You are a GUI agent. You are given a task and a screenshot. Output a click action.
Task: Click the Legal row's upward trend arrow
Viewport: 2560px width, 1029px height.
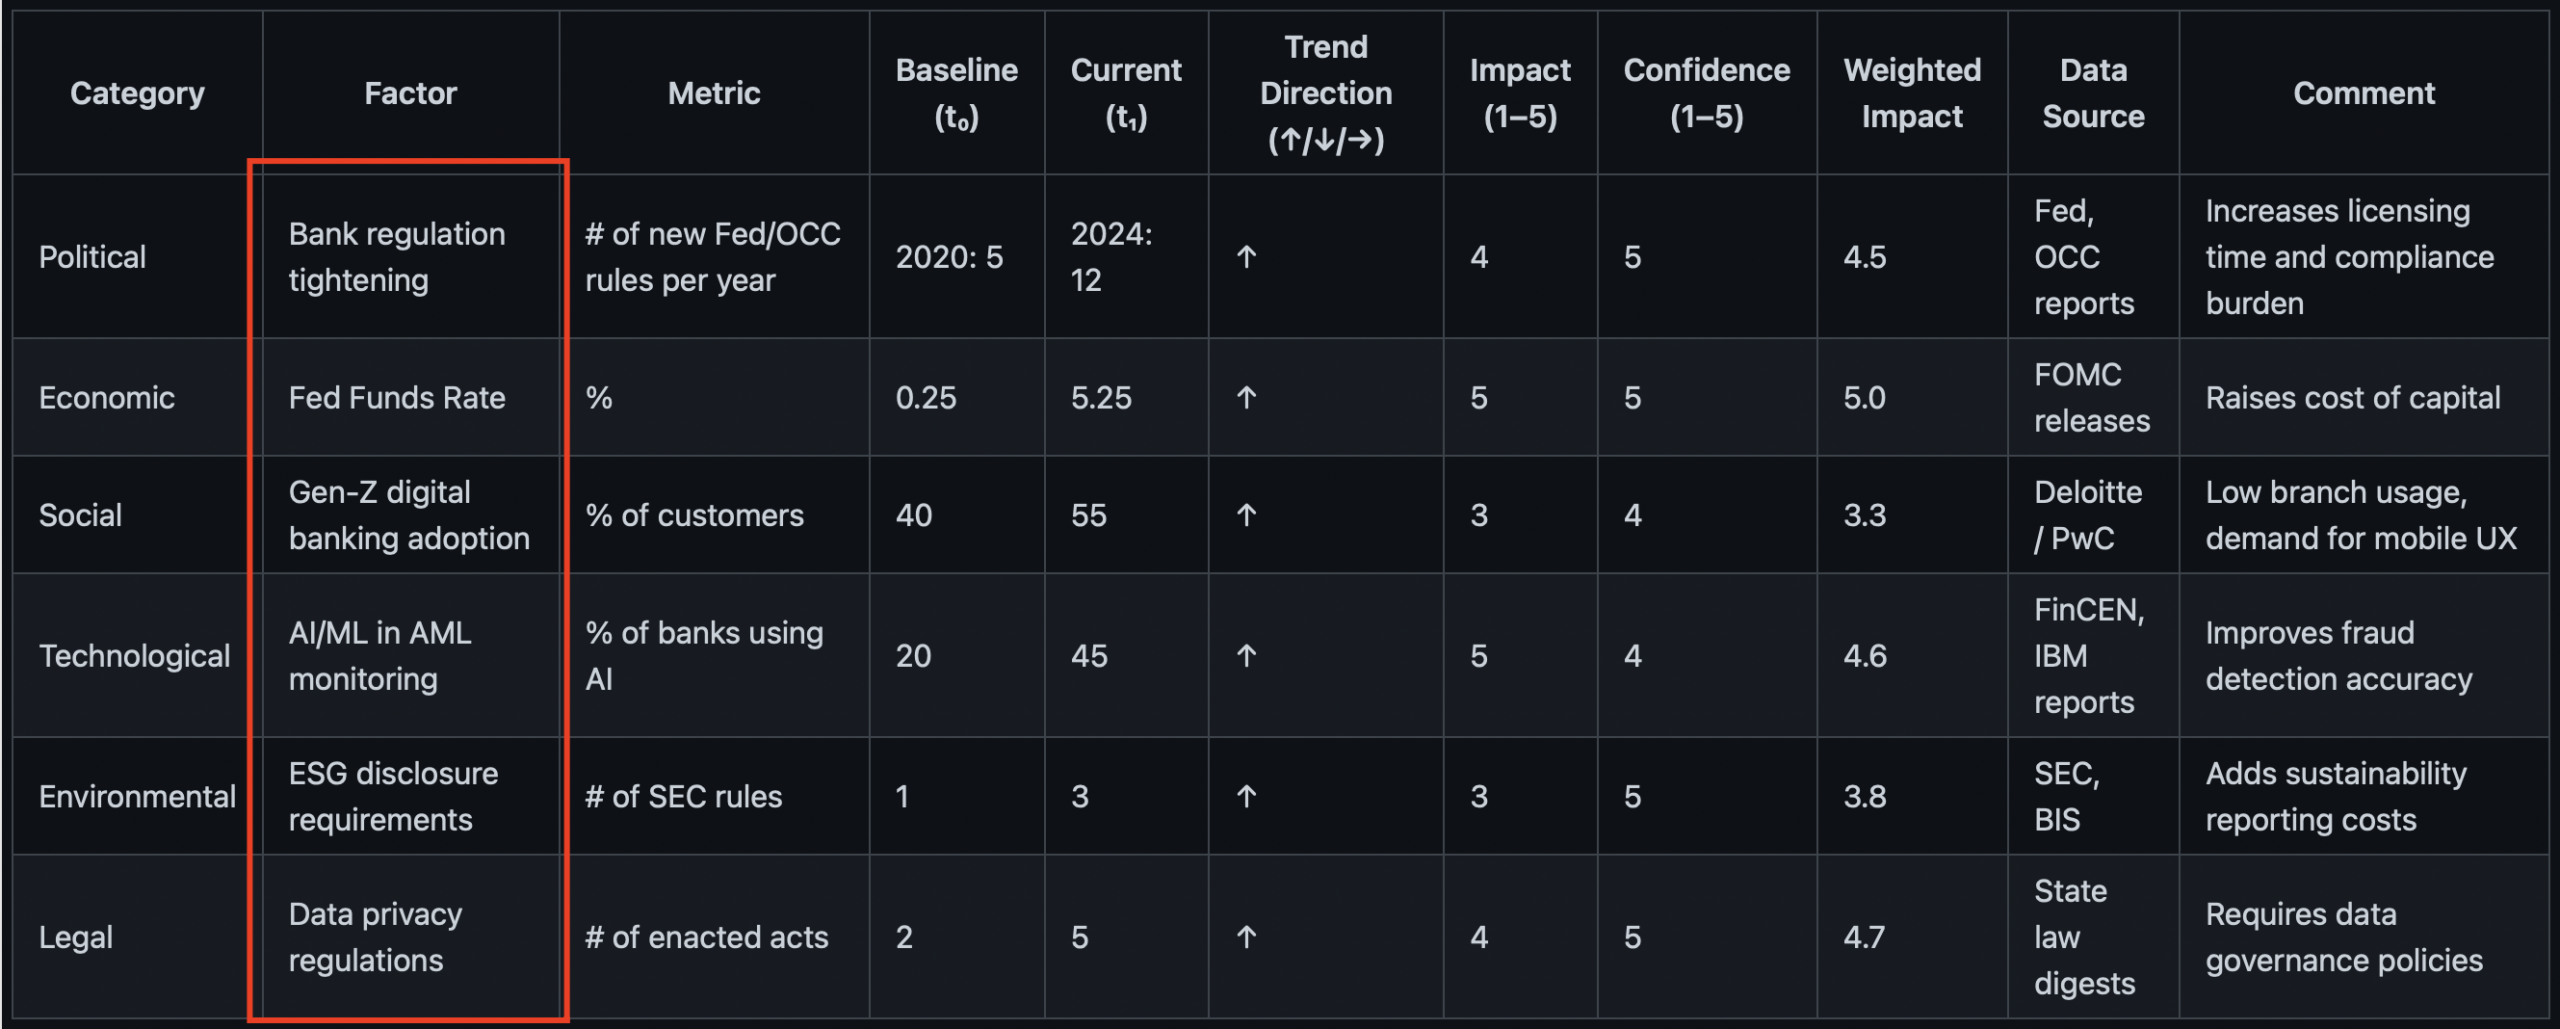click(x=1246, y=937)
